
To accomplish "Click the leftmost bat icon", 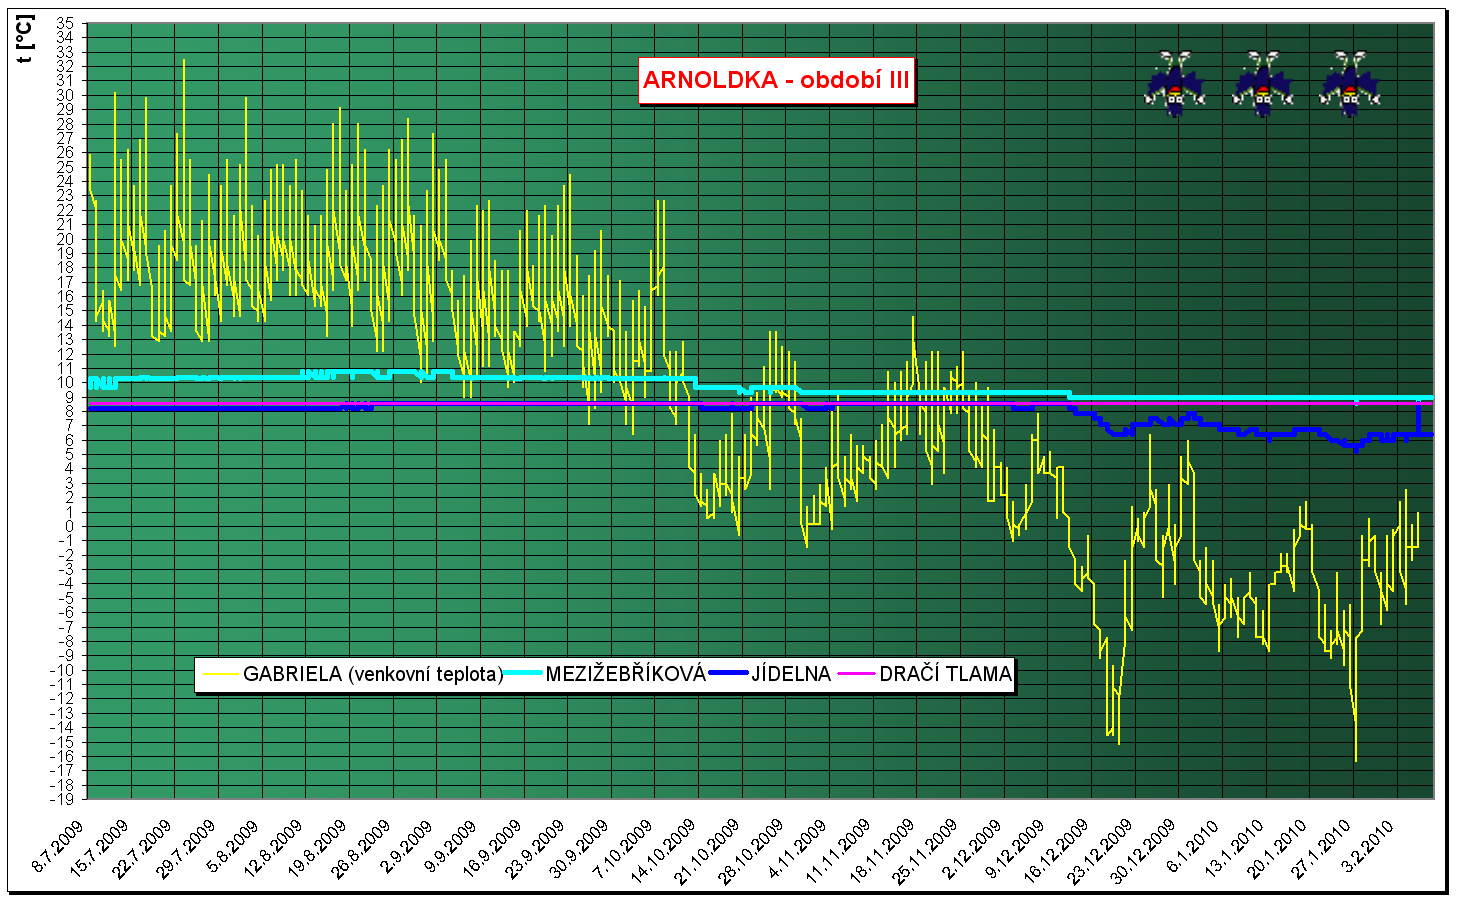I will pyautogui.click(x=1175, y=84).
